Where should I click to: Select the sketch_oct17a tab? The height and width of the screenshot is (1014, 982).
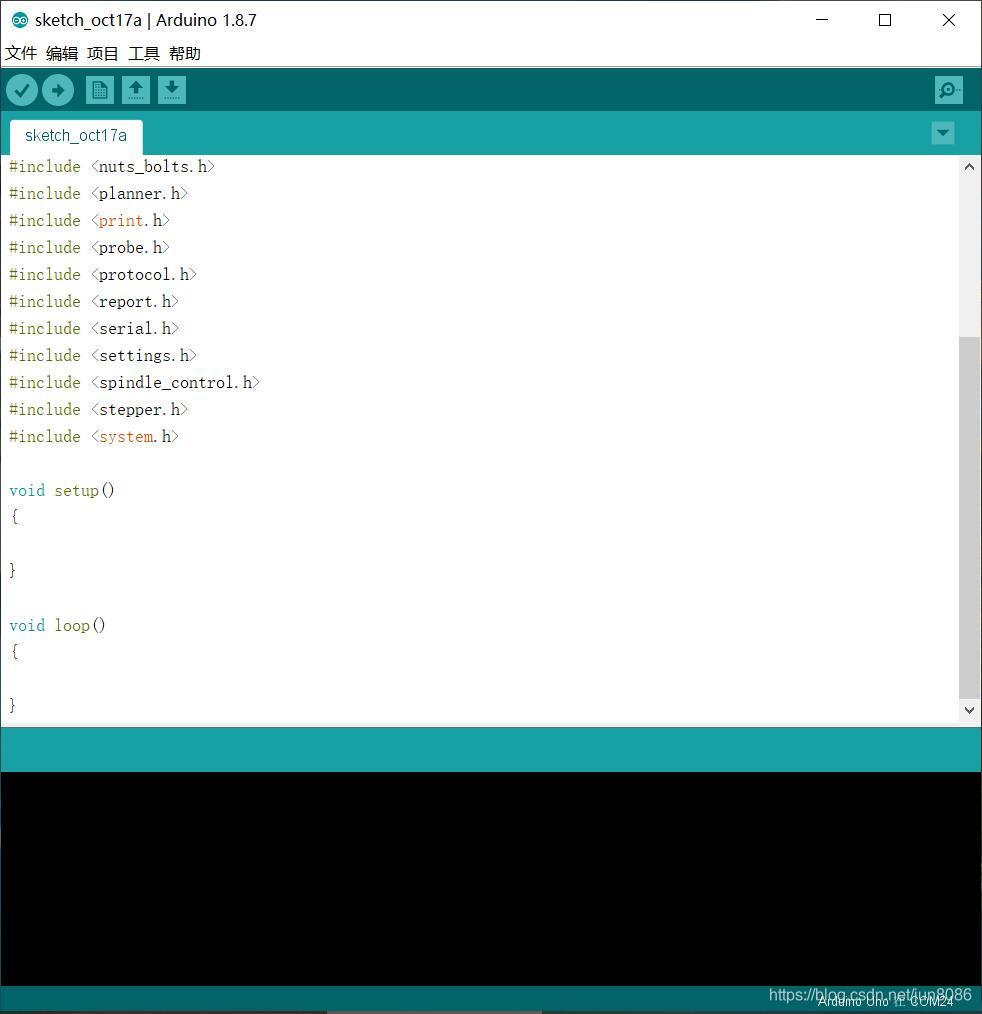(76, 136)
